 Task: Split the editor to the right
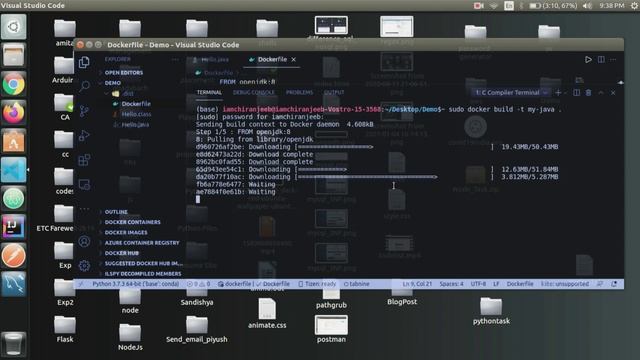[601, 60]
